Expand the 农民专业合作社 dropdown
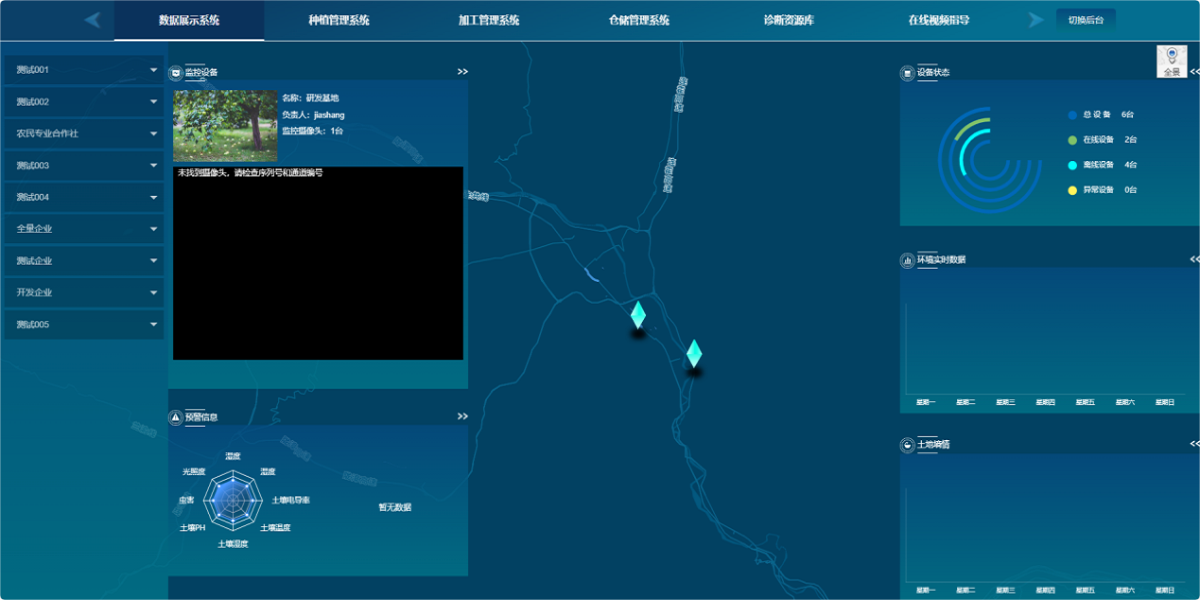This screenshot has height=600, width=1200. 84,134
